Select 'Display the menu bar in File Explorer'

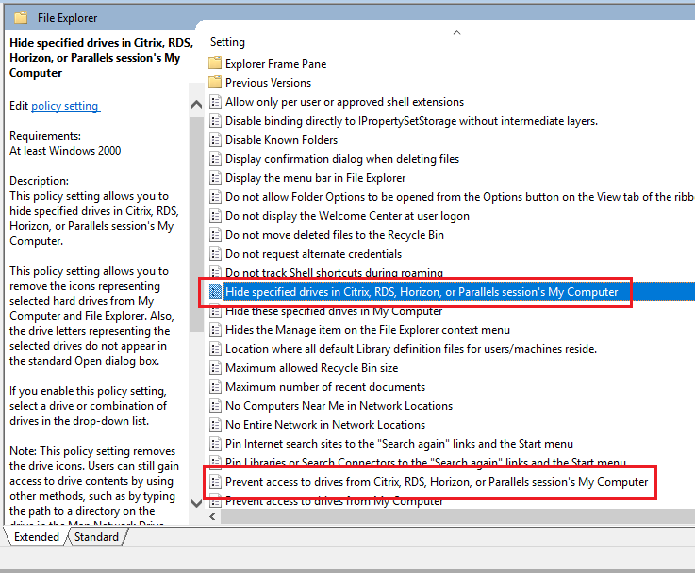coord(315,178)
